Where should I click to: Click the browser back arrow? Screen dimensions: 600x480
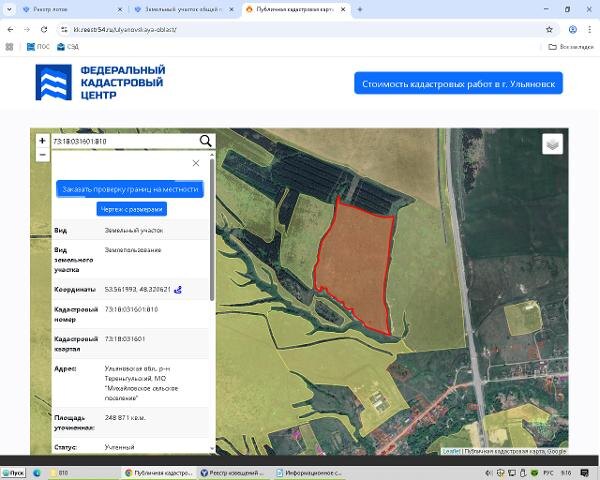click(11, 29)
